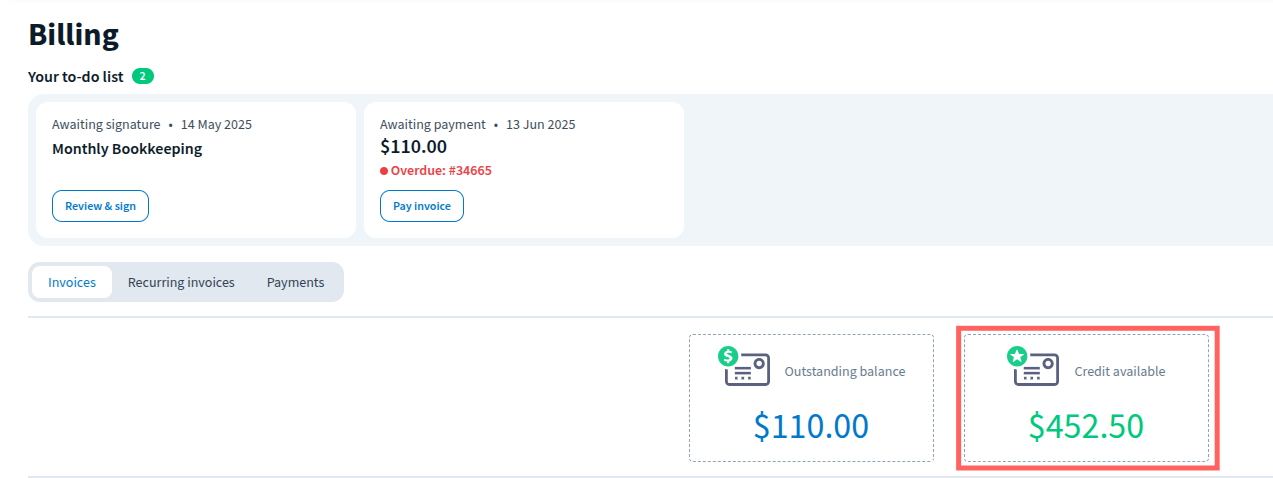The width and height of the screenshot is (1273, 478).
Task: Click the 'Credit available' label text
Action: (x=1119, y=371)
